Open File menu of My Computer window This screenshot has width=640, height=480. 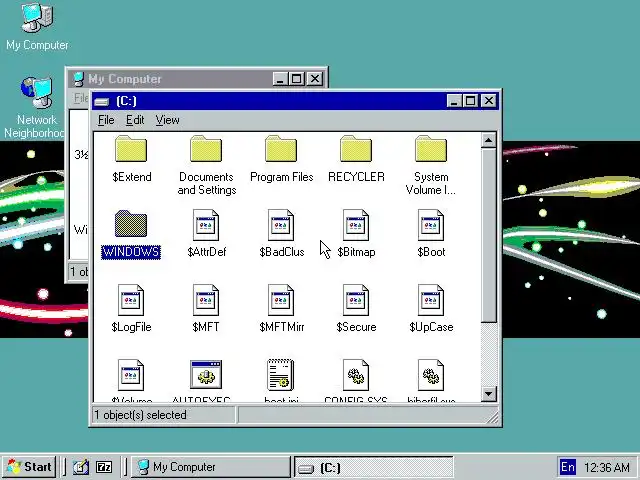click(81, 98)
